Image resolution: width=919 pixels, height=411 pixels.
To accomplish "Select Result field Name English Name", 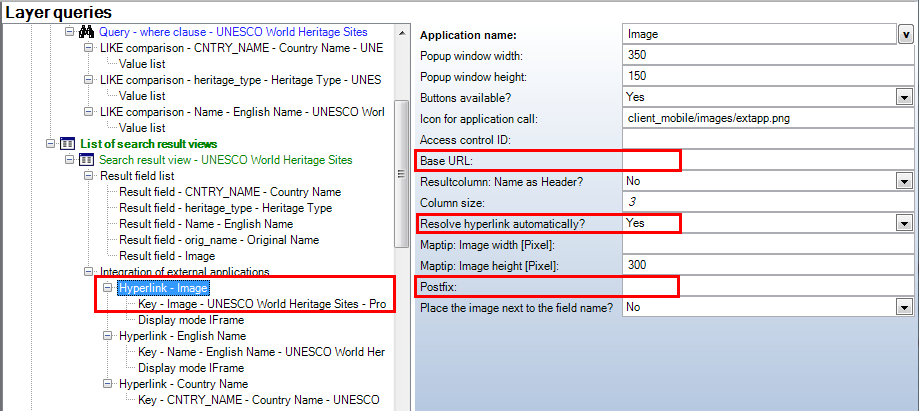I will coord(206,224).
